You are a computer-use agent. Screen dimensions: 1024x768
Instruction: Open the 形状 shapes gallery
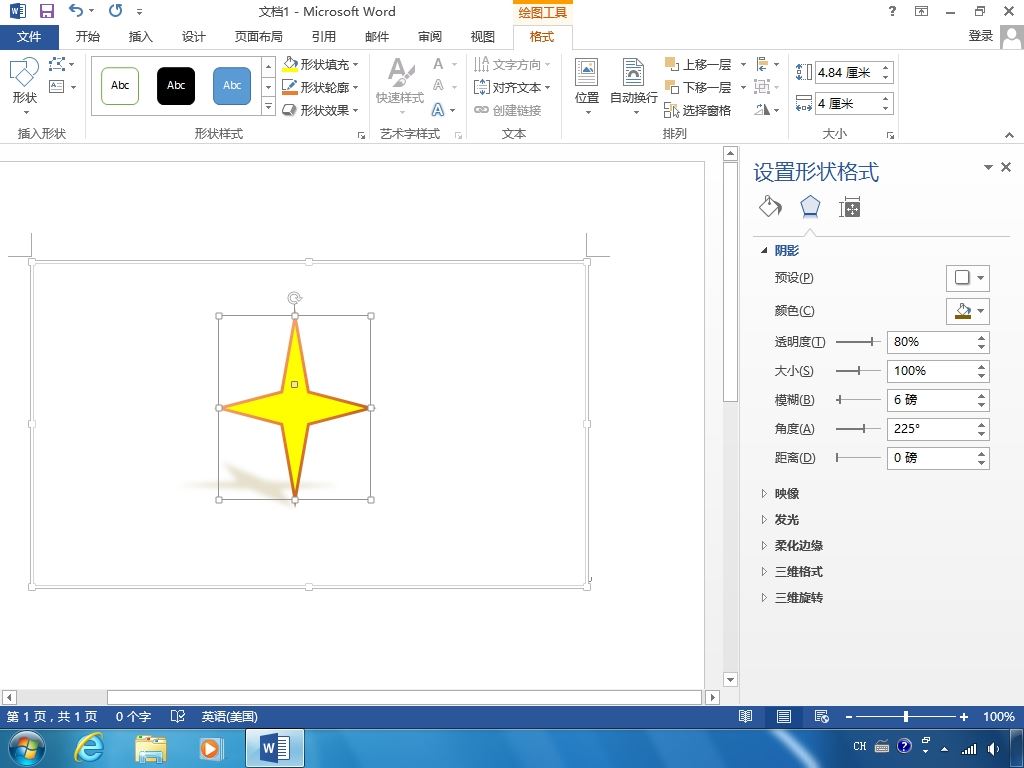pyautogui.click(x=24, y=85)
